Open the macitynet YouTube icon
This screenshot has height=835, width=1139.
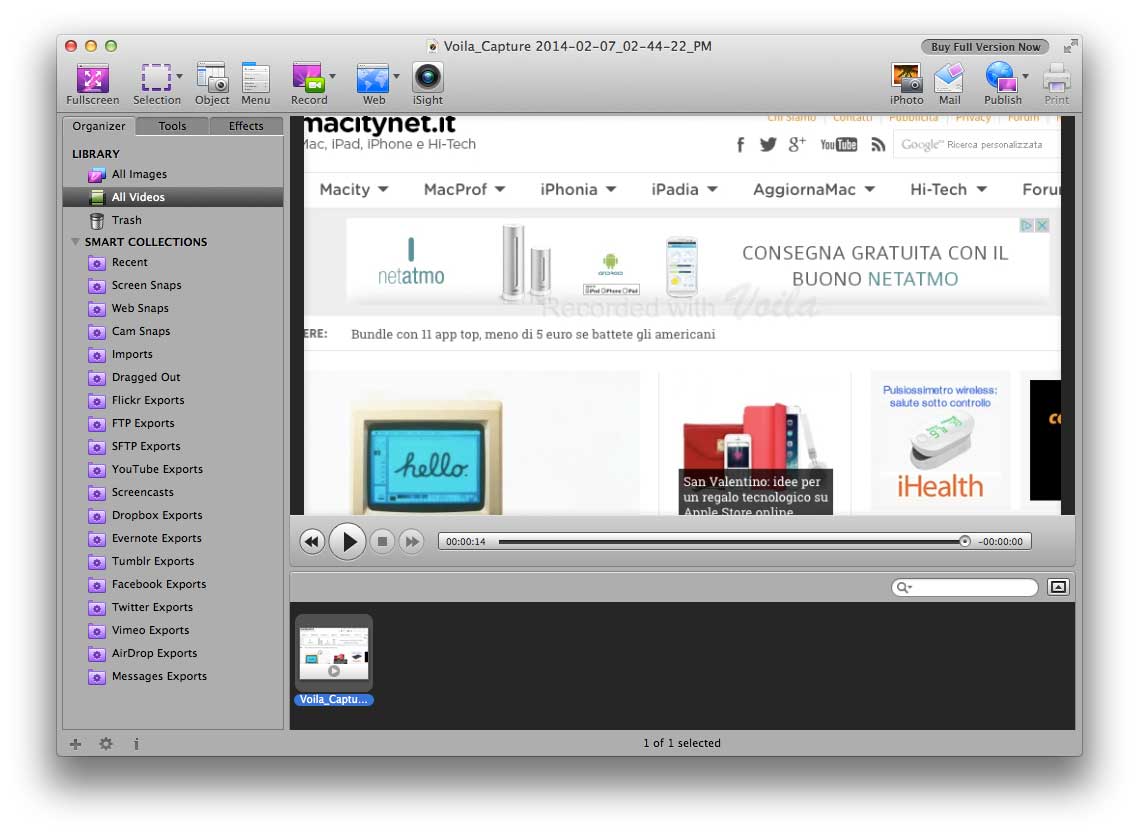838,145
